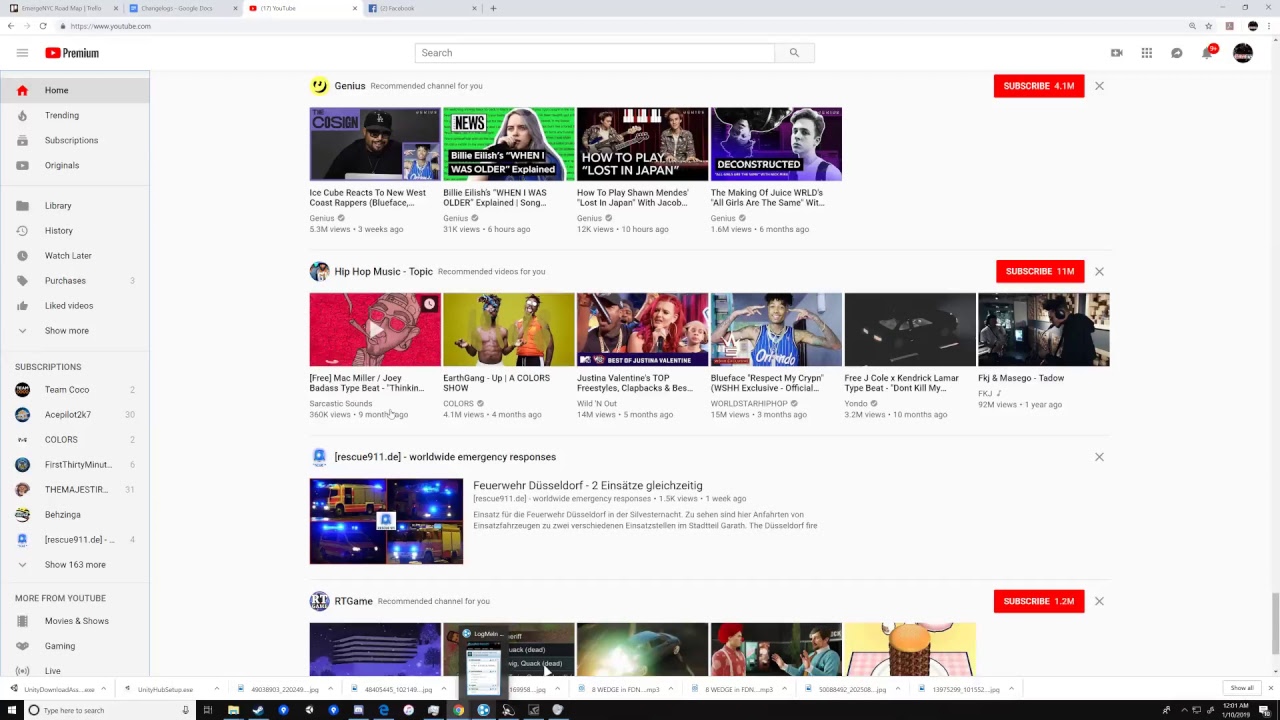The image size is (1280, 720).
Task: Open Chrome's three-dot menu
Action: (1269, 26)
